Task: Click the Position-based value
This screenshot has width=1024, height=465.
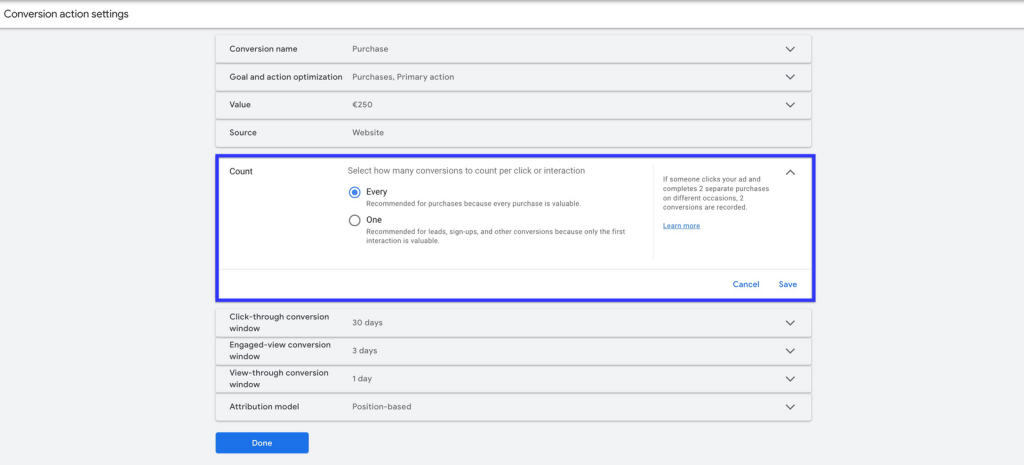Action: (381, 406)
